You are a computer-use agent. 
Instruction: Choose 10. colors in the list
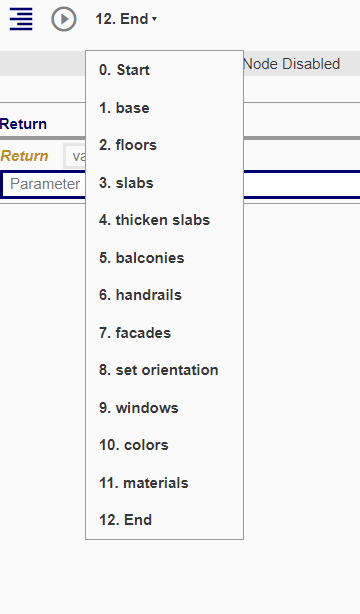coord(165,445)
